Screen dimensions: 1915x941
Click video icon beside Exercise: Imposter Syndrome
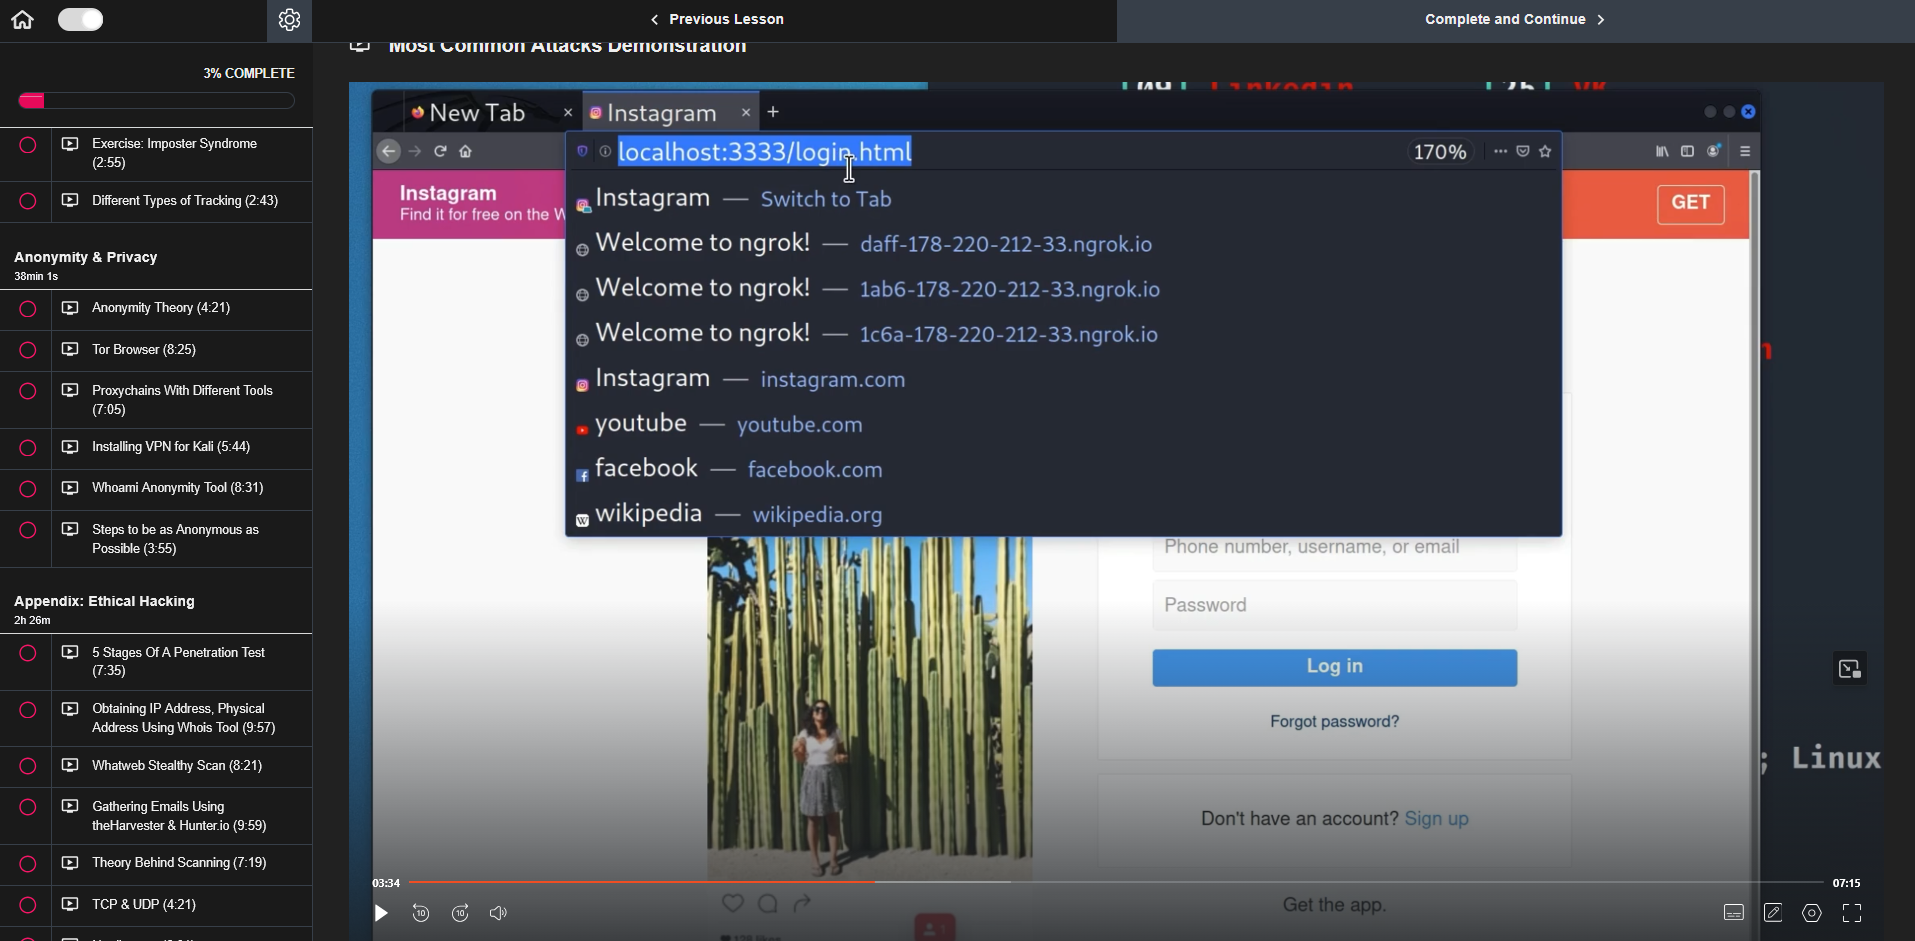click(70, 144)
